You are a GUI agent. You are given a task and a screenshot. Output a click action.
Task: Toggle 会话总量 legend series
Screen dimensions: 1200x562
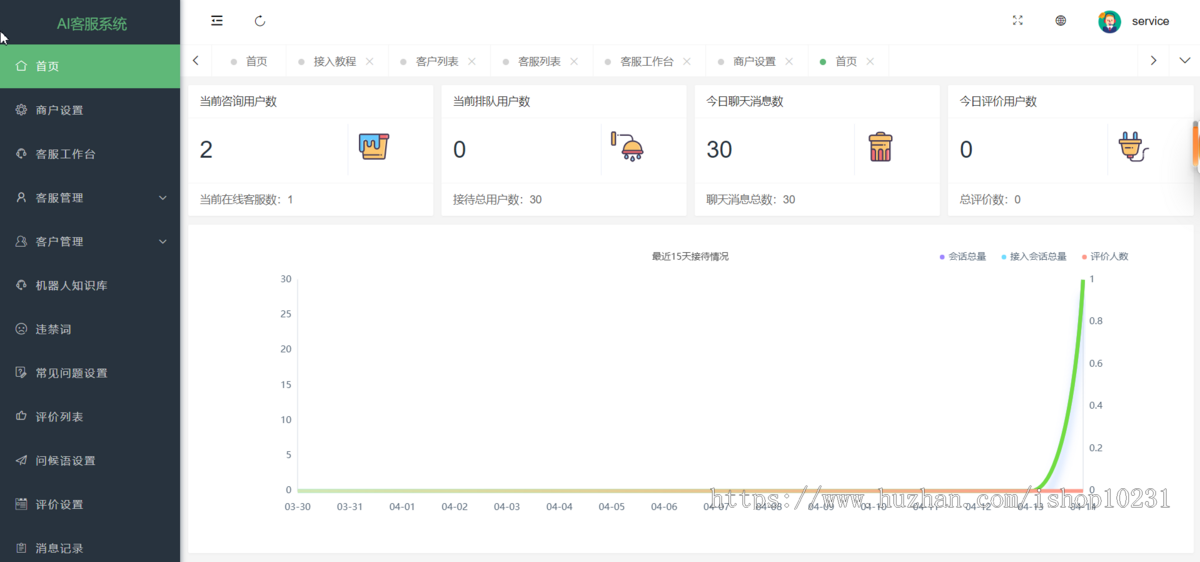963,257
